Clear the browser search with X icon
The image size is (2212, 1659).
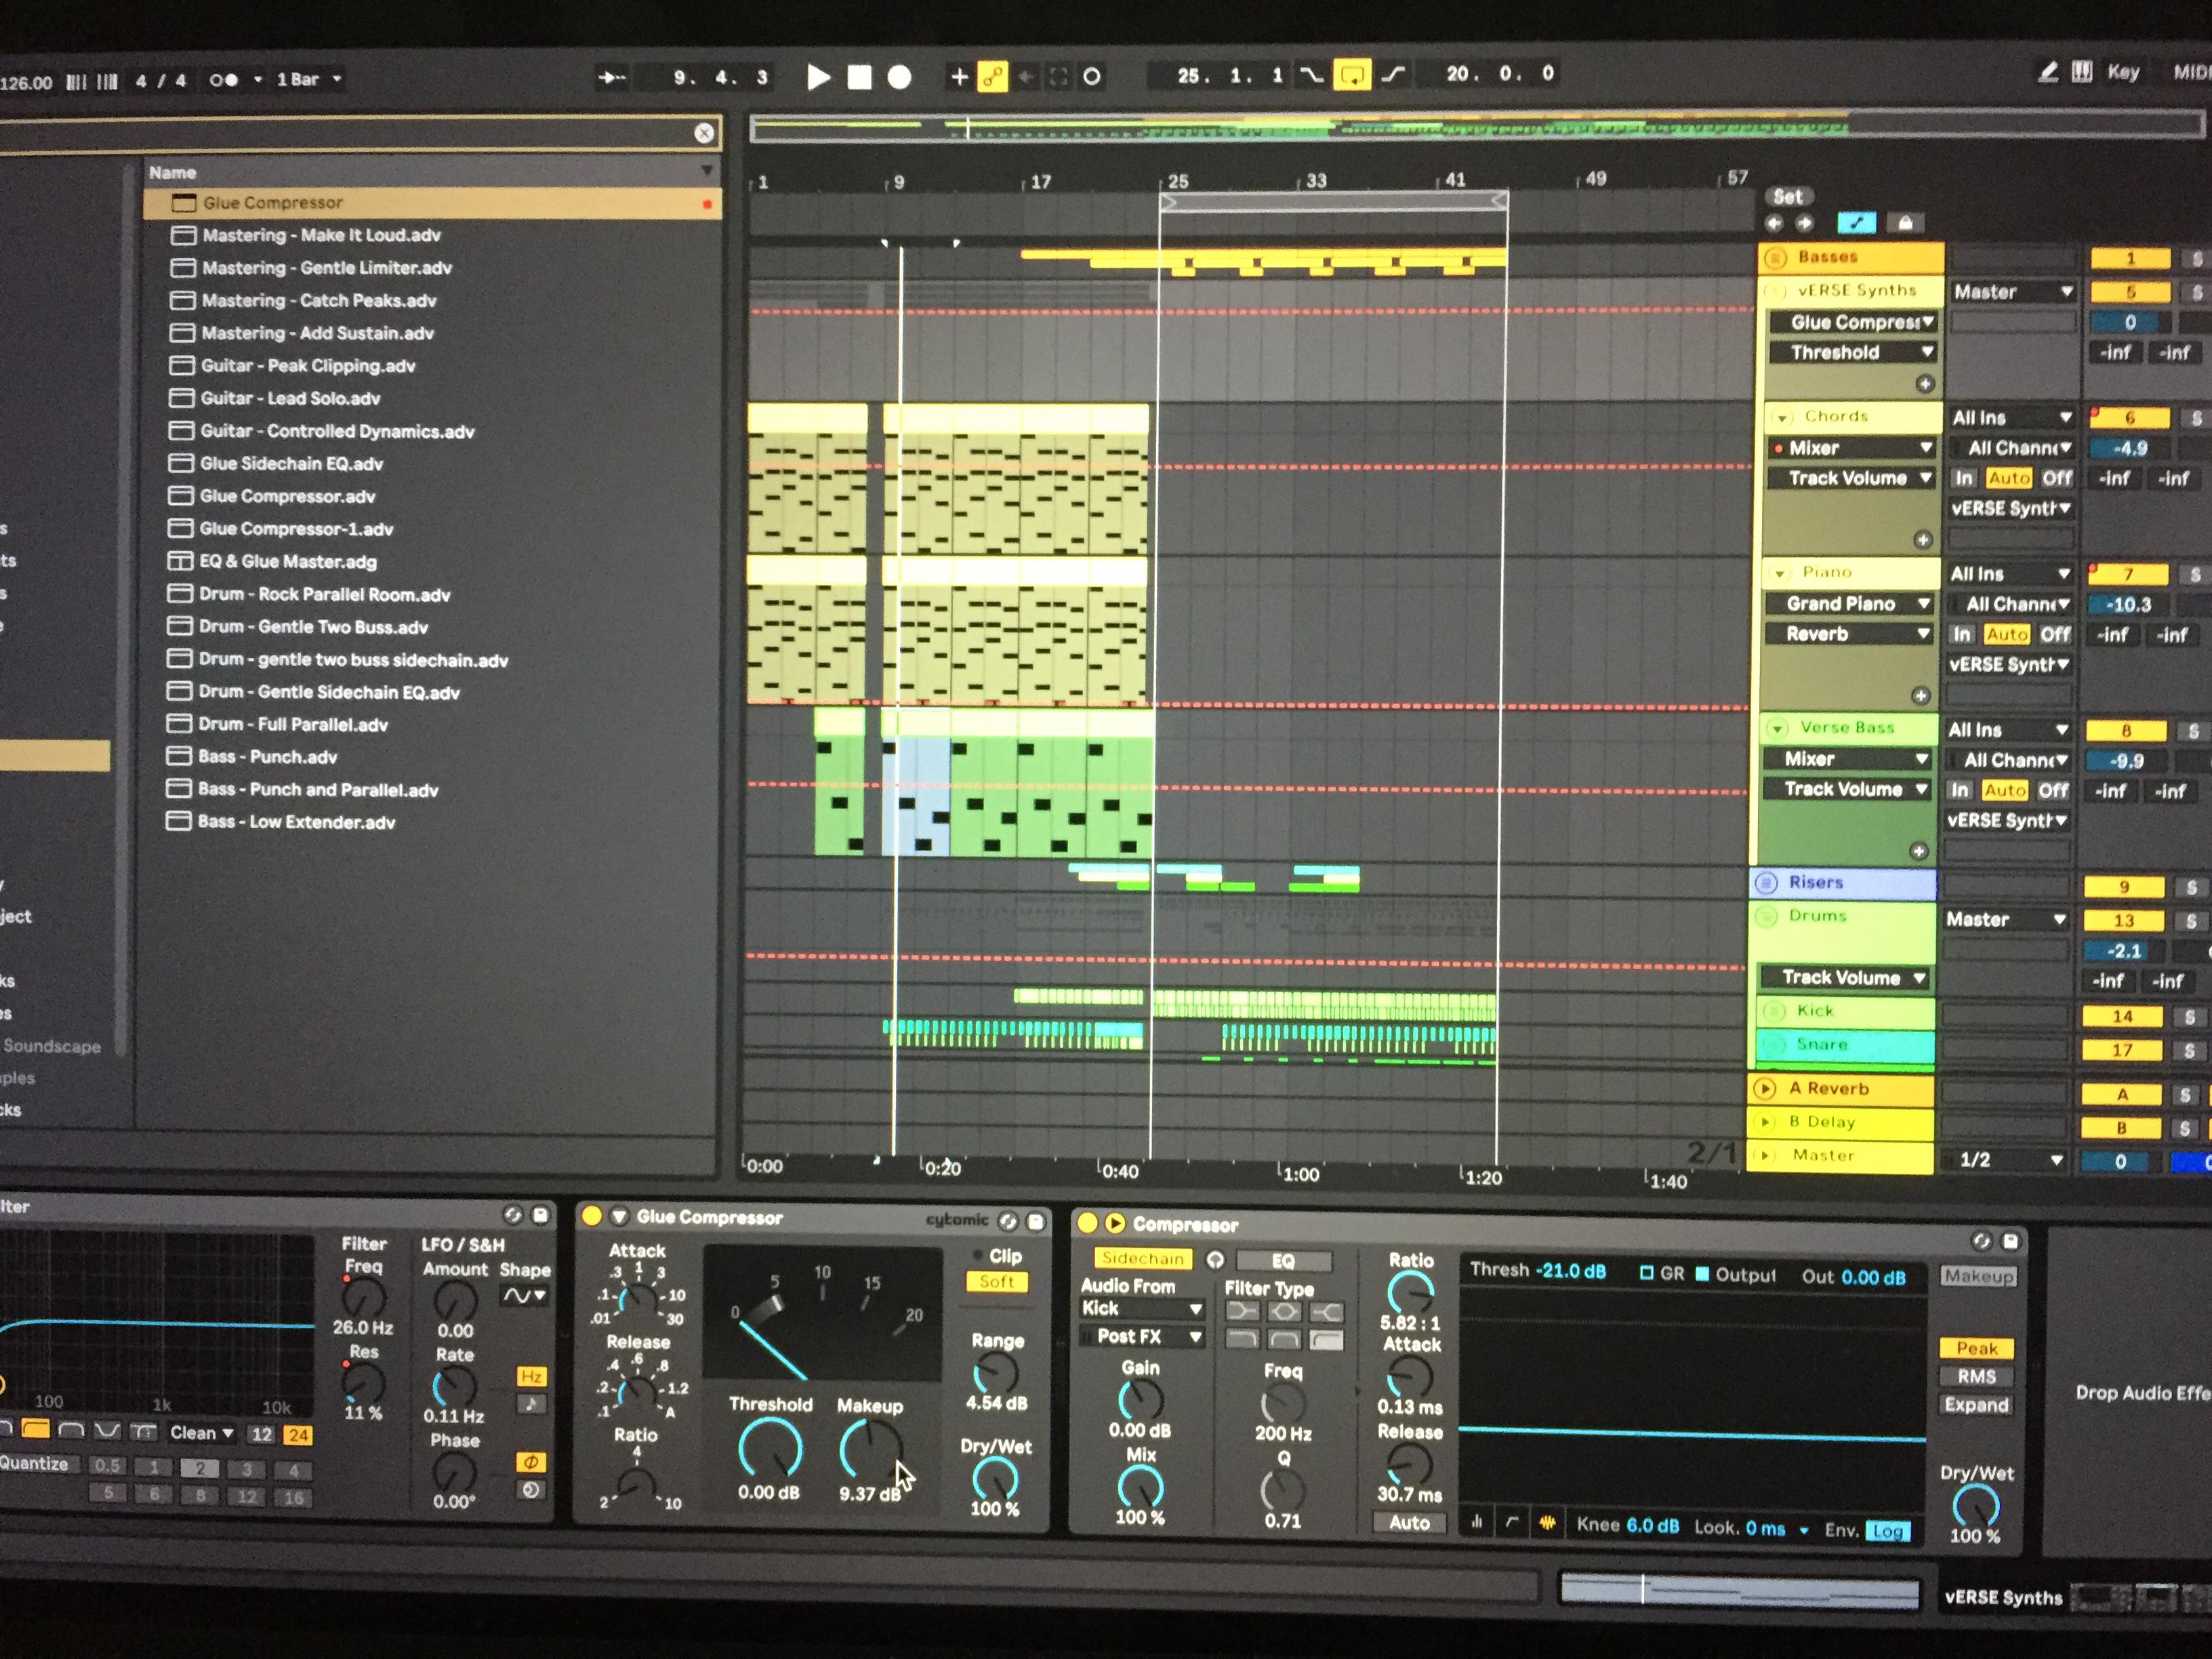[704, 133]
